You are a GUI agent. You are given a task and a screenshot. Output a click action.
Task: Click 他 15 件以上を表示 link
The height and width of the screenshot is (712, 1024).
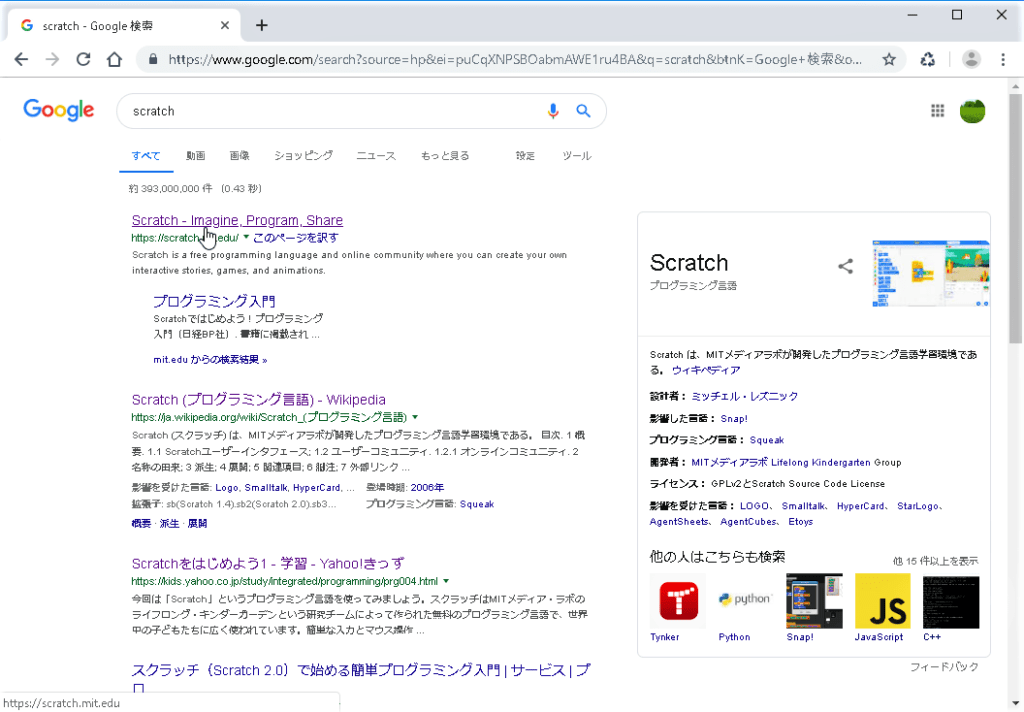(935, 561)
